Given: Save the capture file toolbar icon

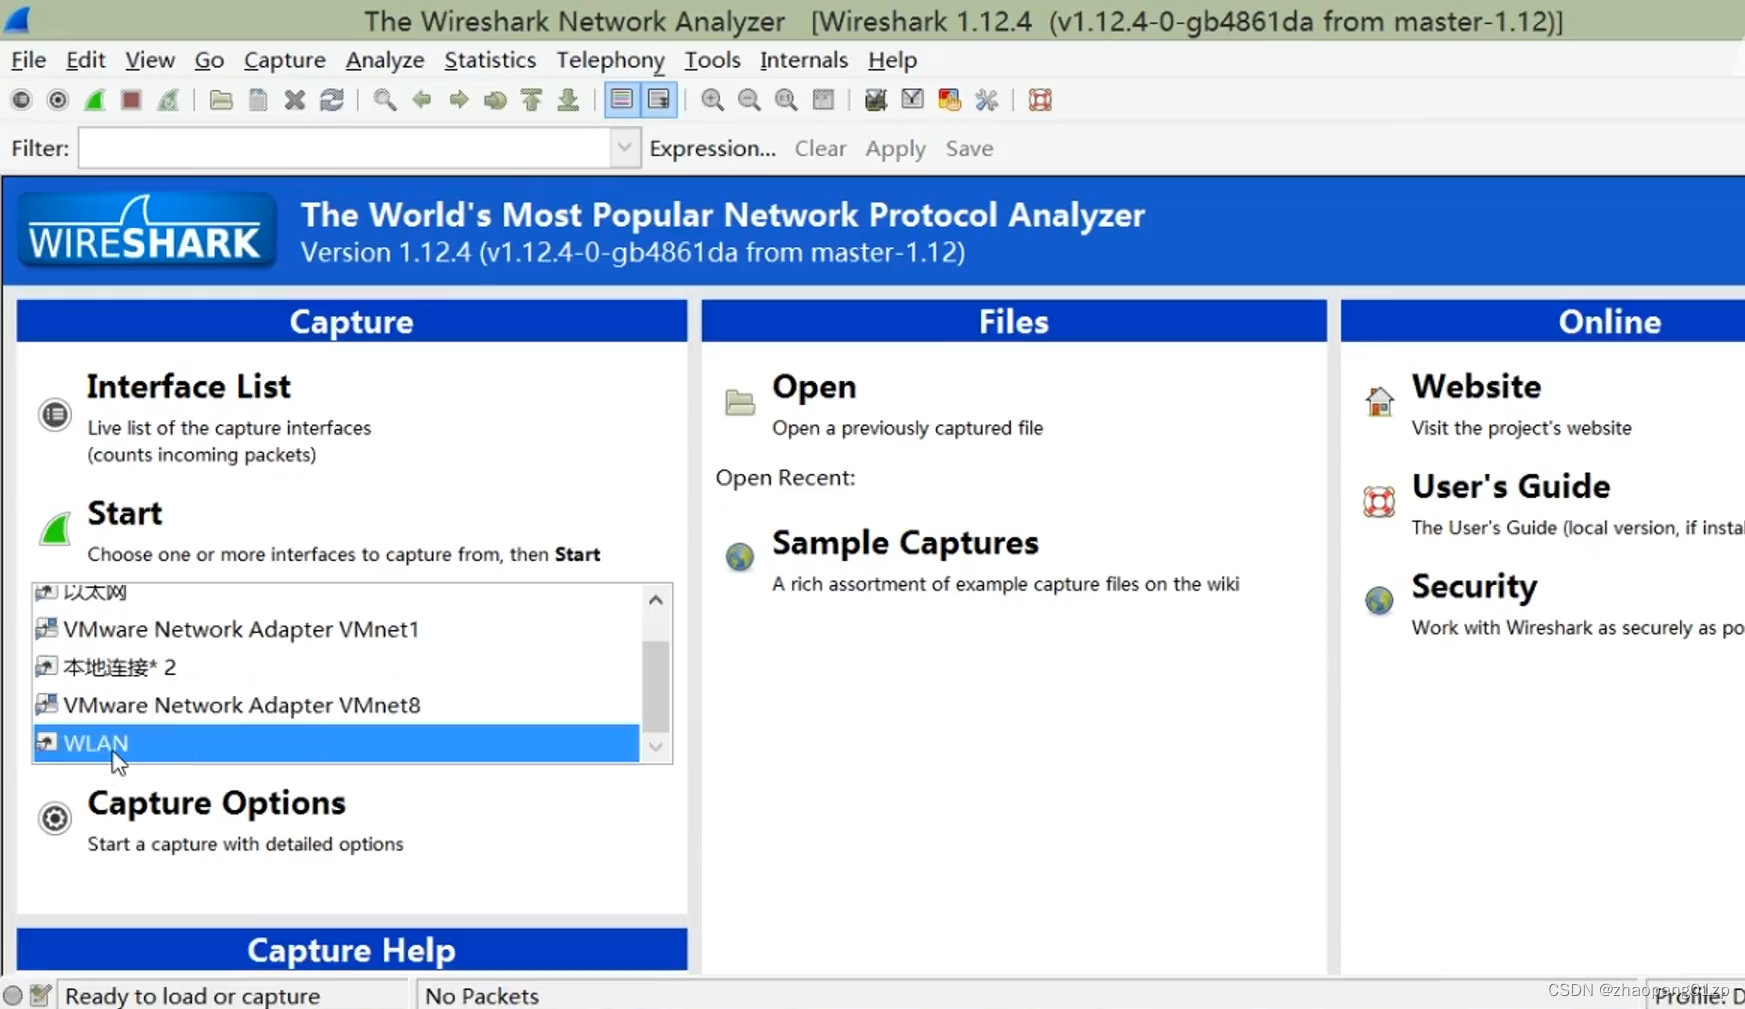Looking at the screenshot, I should click(258, 100).
